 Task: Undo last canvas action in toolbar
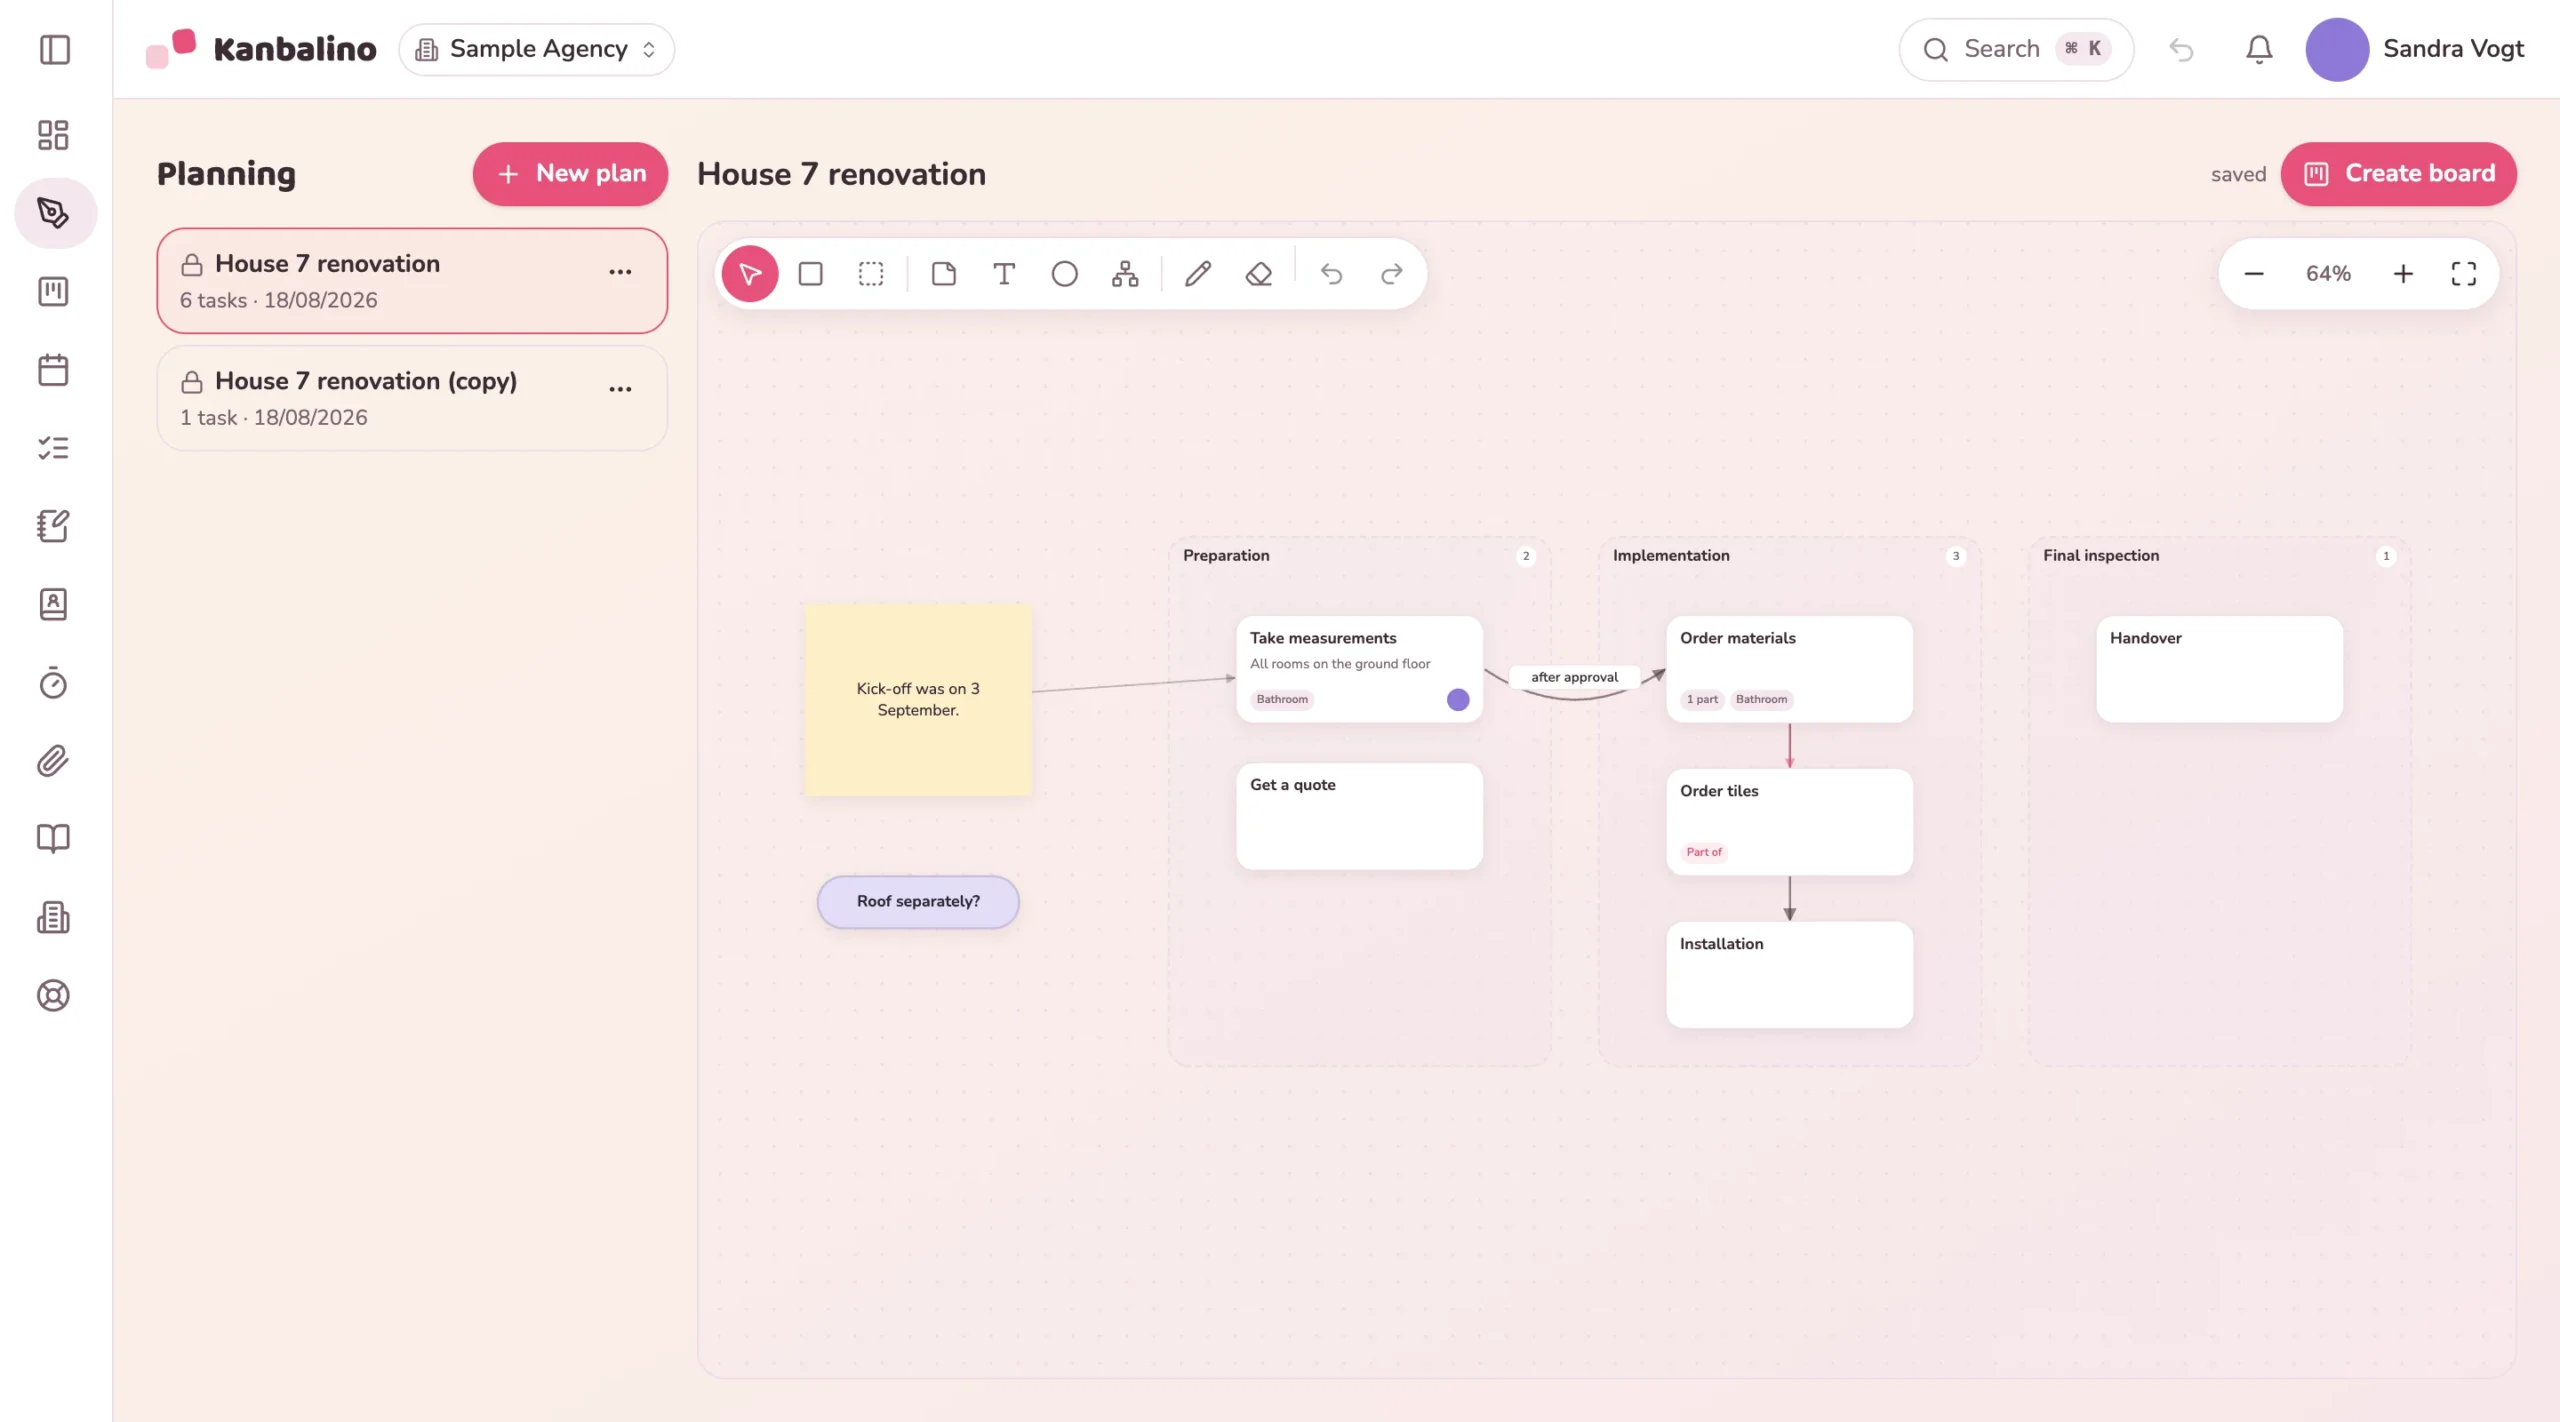click(x=1331, y=273)
